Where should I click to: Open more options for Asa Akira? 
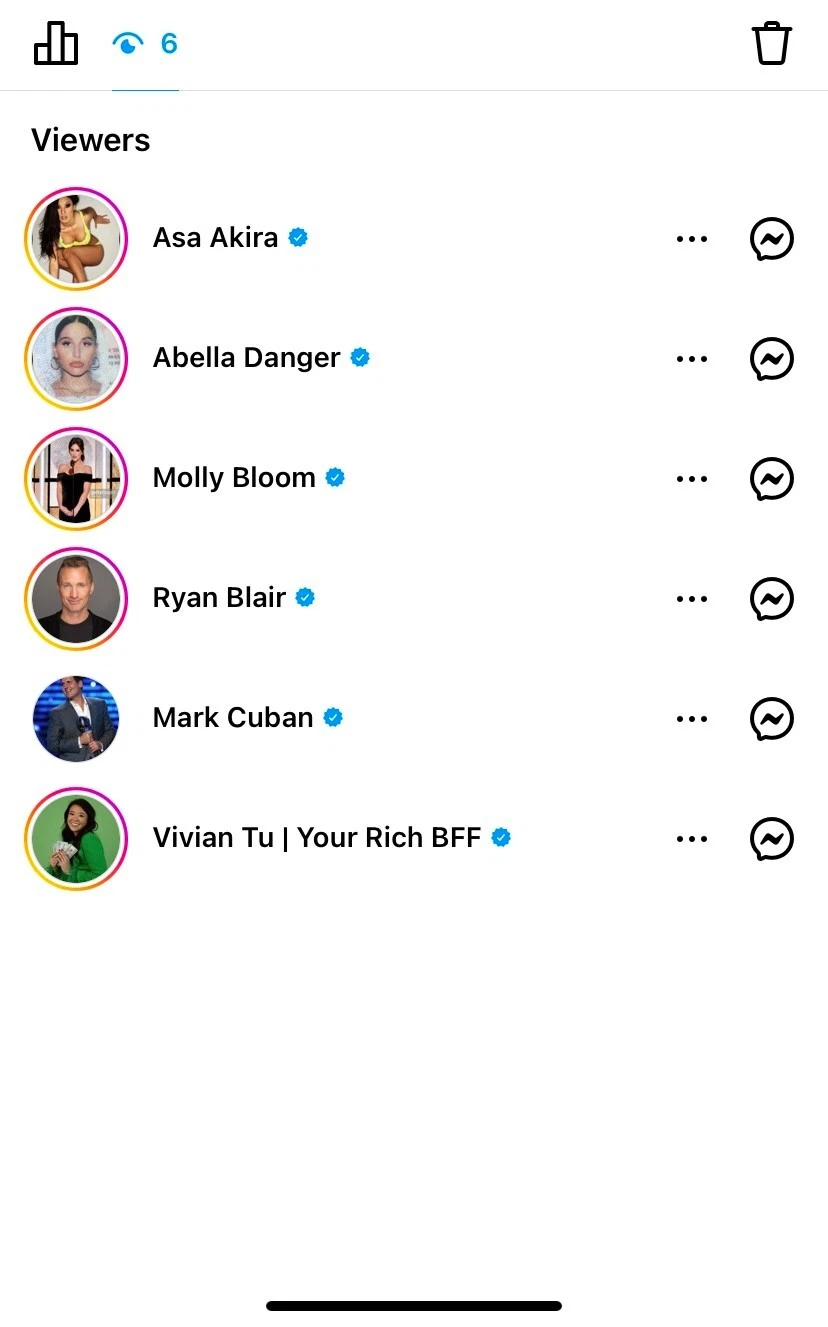coord(692,239)
